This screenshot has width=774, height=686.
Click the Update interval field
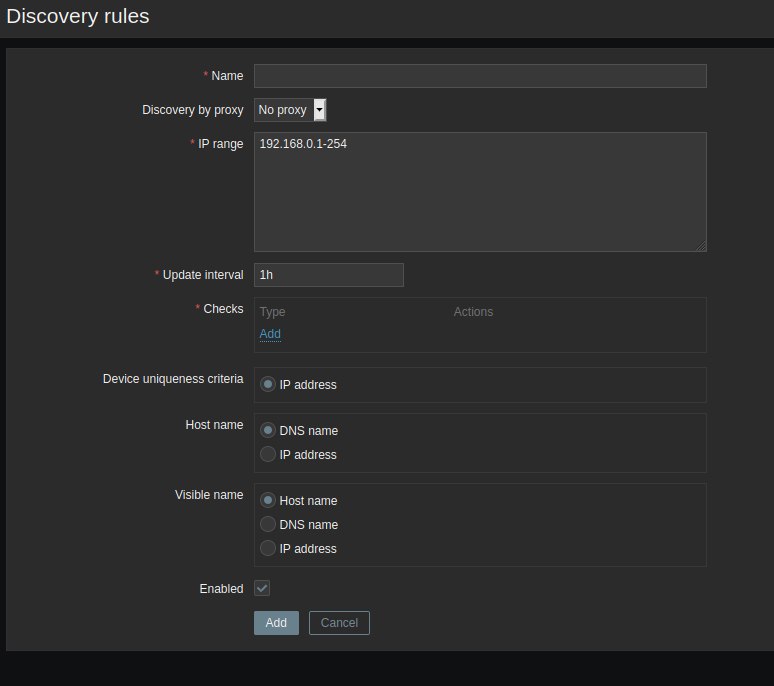pos(329,275)
